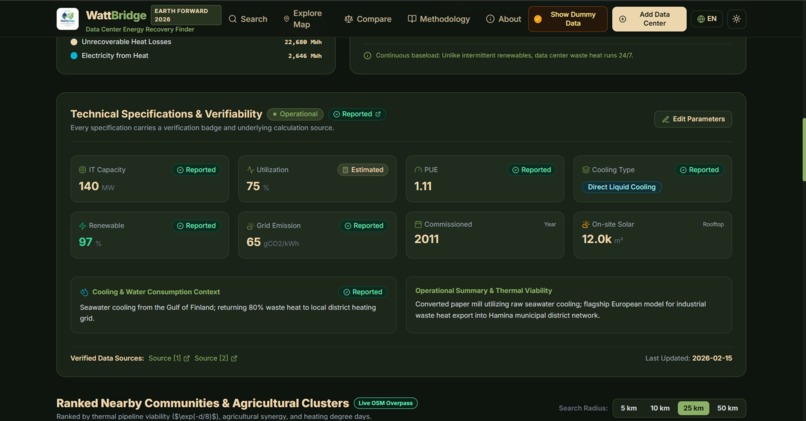Image resolution: width=806 pixels, height=421 pixels.
Task: Click the water droplet icon in Cooling & Water Context
Action: (84, 292)
